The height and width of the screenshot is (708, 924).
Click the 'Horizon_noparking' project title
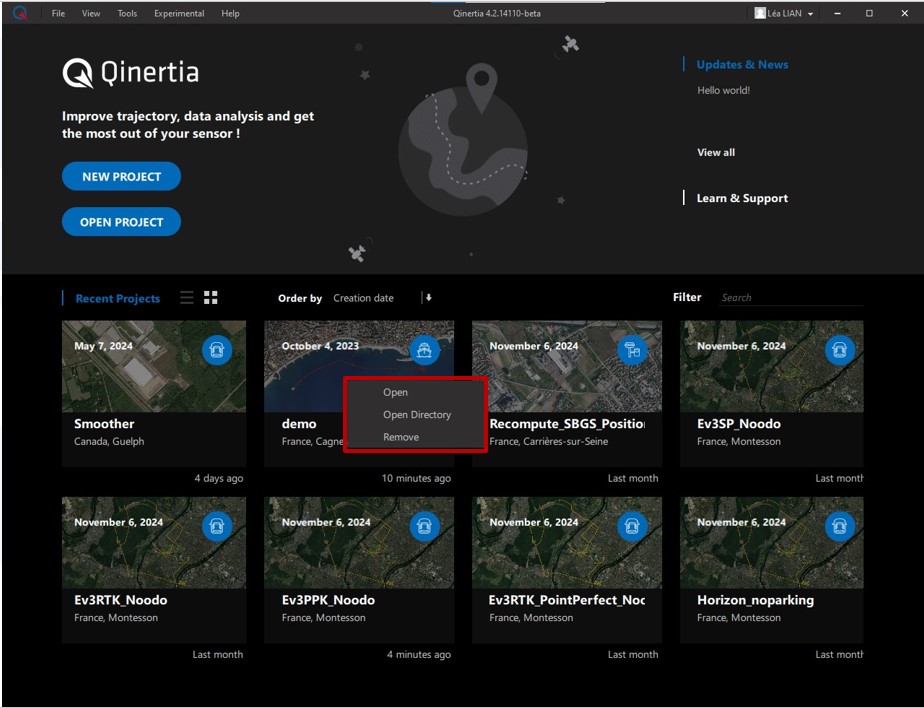(755, 600)
